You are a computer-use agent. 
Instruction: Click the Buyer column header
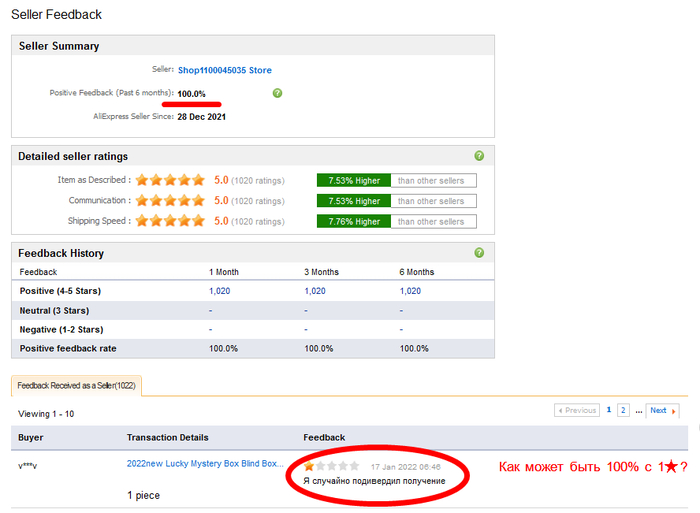tap(30, 438)
